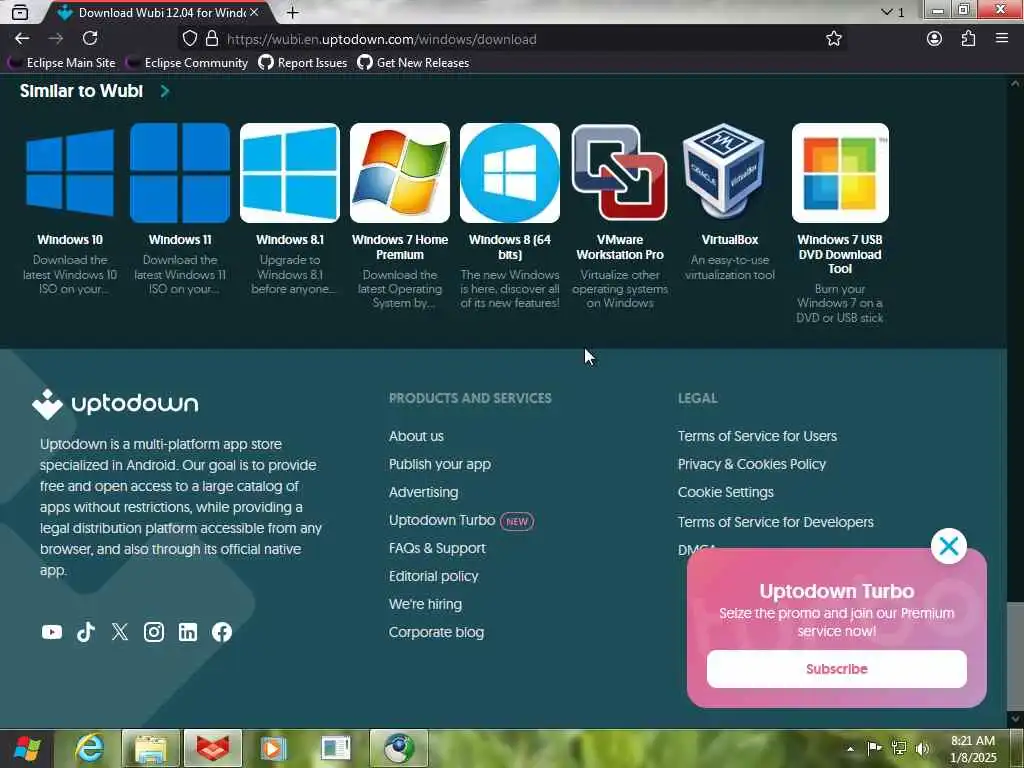The width and height of the screenshot is (1024, 768).
Task: Open the Windows 8.1 app icon
Action: [290, 173]
